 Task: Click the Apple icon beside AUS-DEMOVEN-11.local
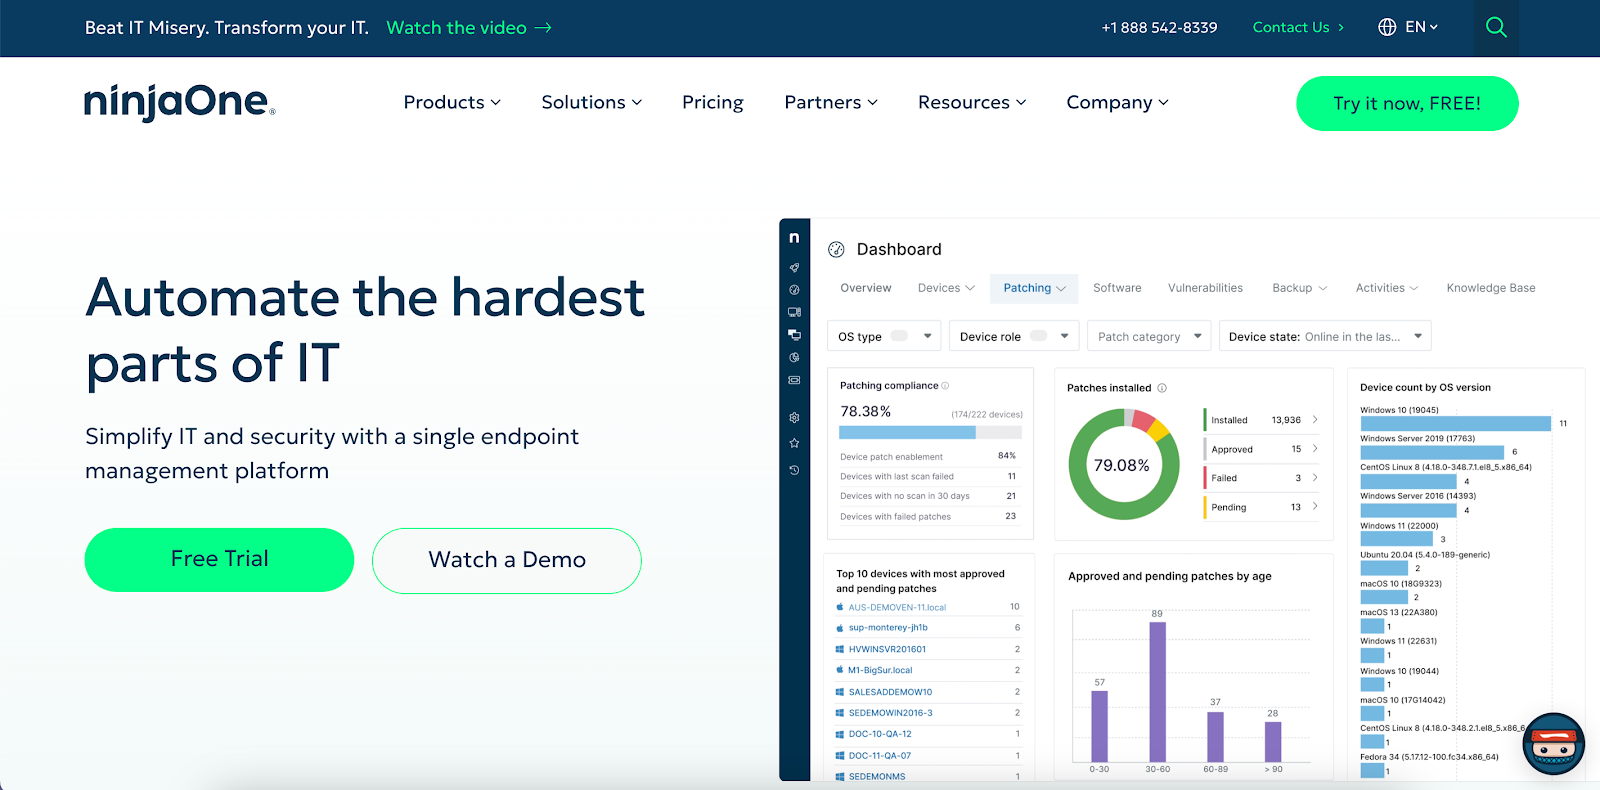click(840, 607)
